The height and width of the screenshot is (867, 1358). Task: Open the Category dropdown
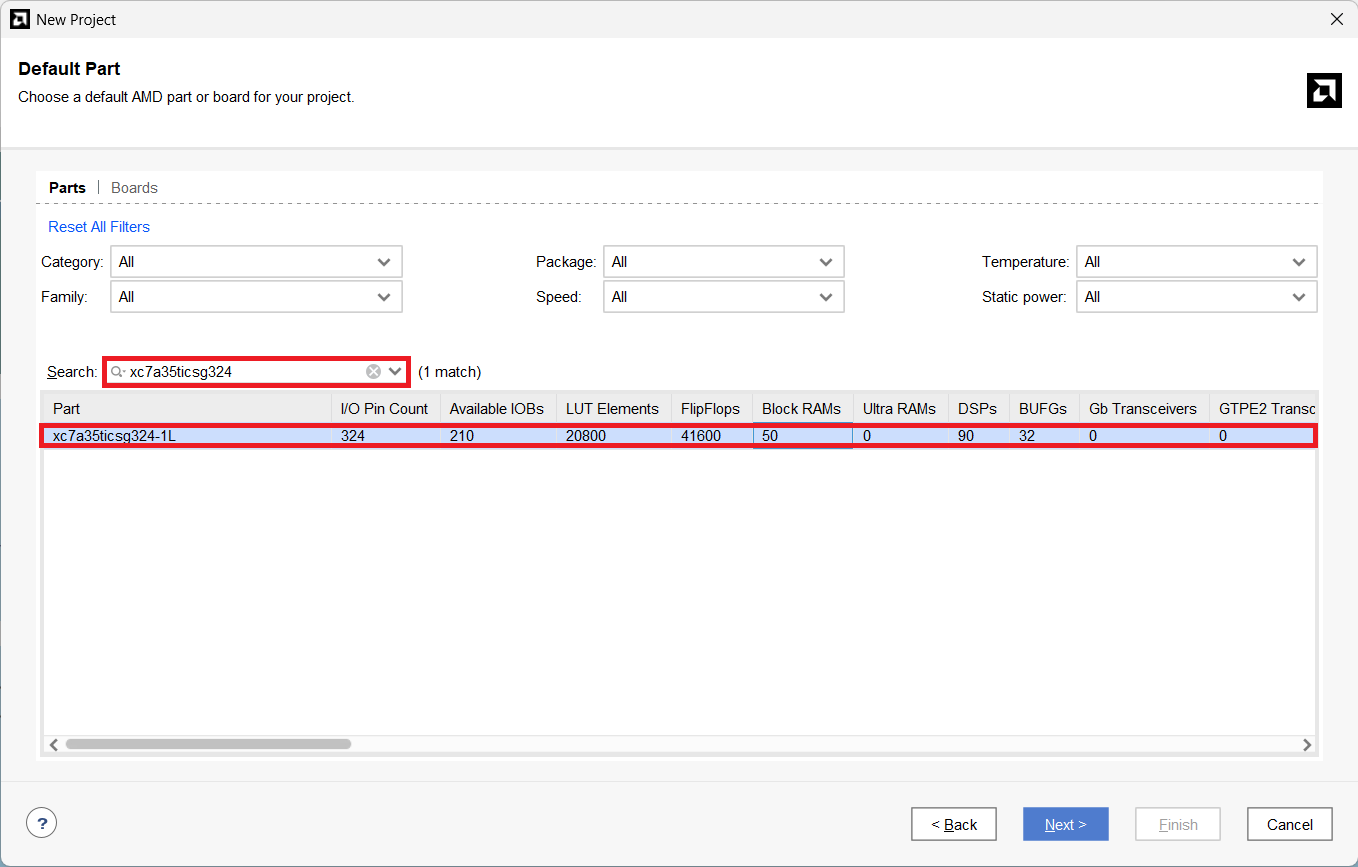click(x=256, y=262)
